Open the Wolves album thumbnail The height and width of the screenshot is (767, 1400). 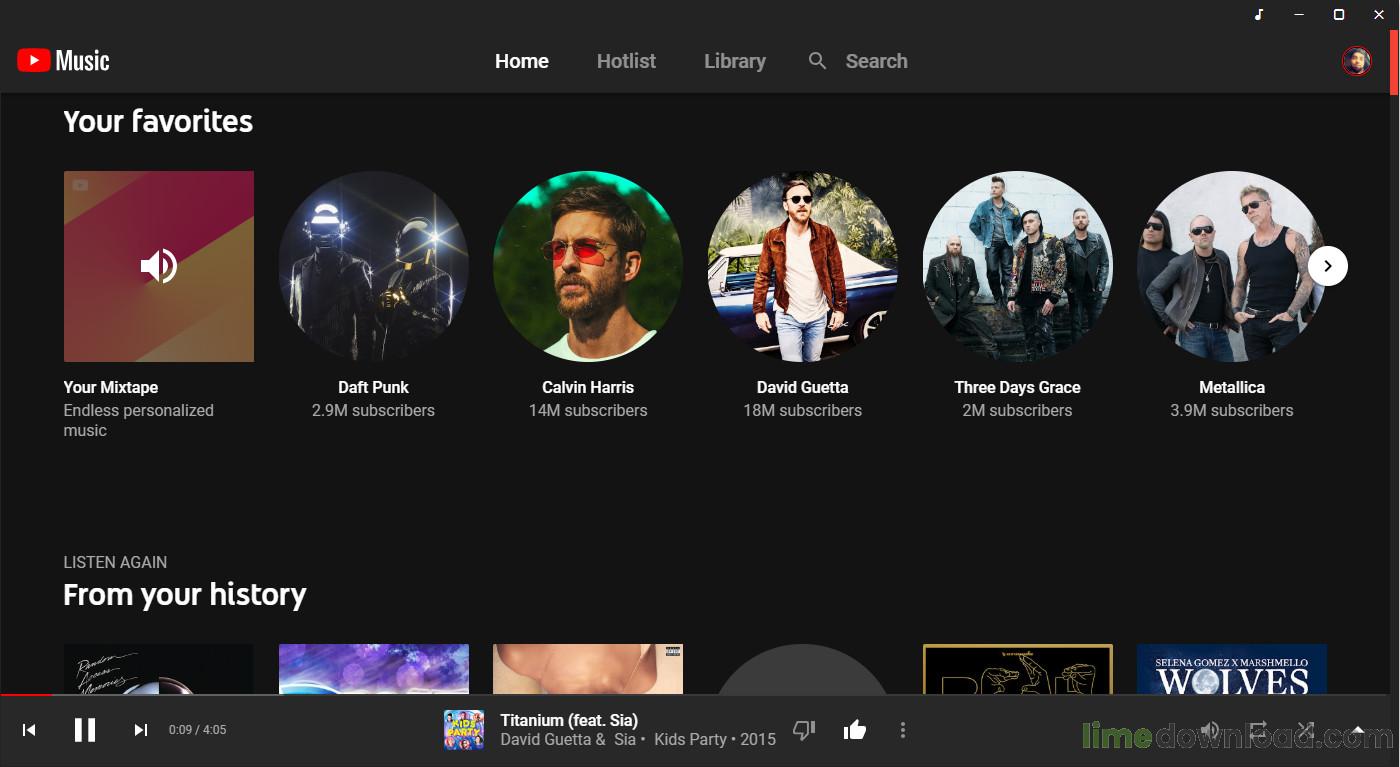1231,669
